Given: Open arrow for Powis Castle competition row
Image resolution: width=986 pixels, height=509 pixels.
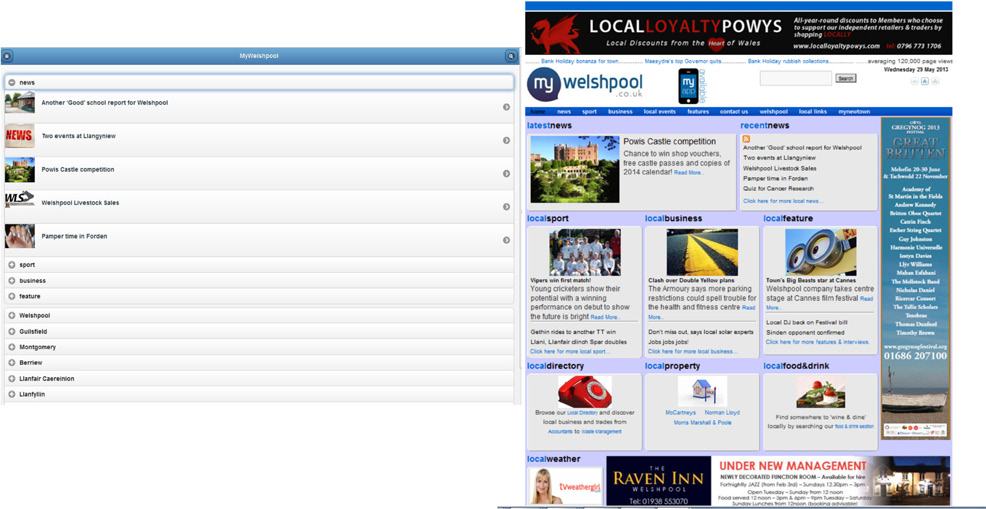Looking at the screenshot, I should (x=506, y=174).
